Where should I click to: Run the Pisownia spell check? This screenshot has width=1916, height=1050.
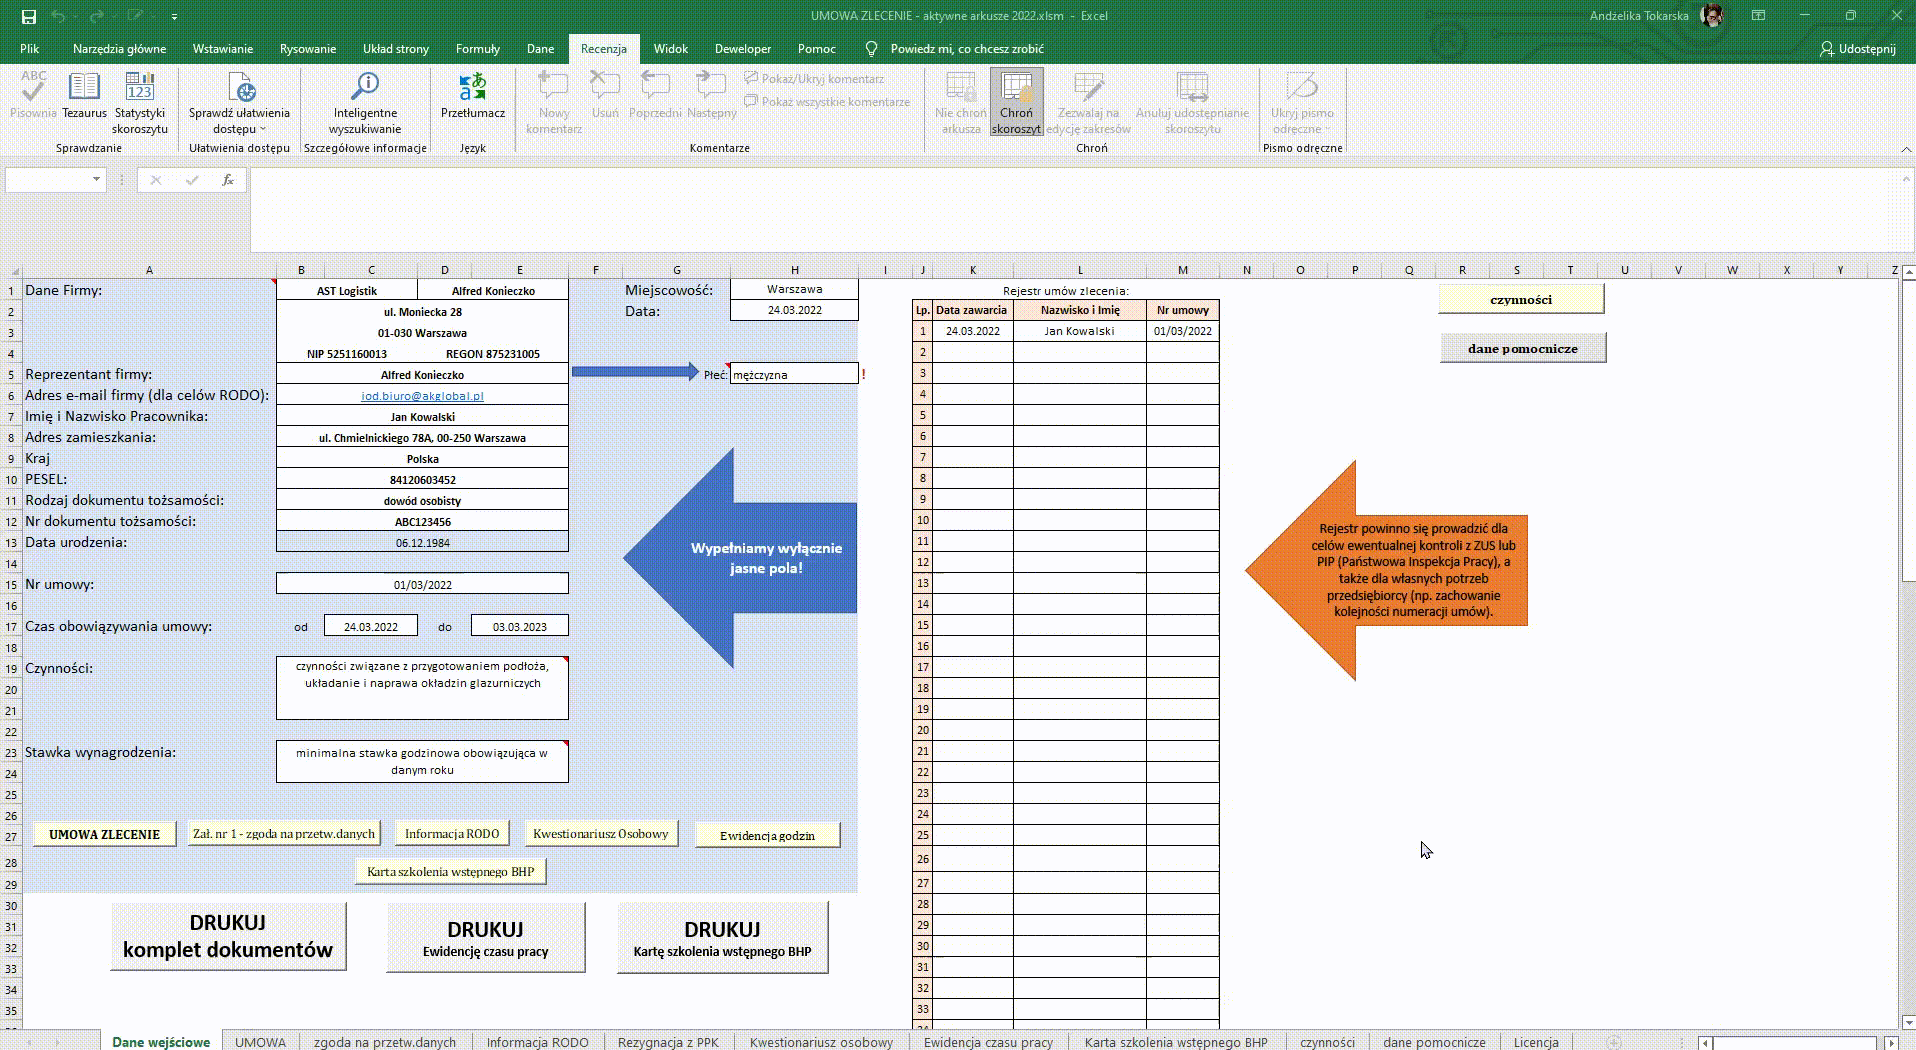point(33,96)
